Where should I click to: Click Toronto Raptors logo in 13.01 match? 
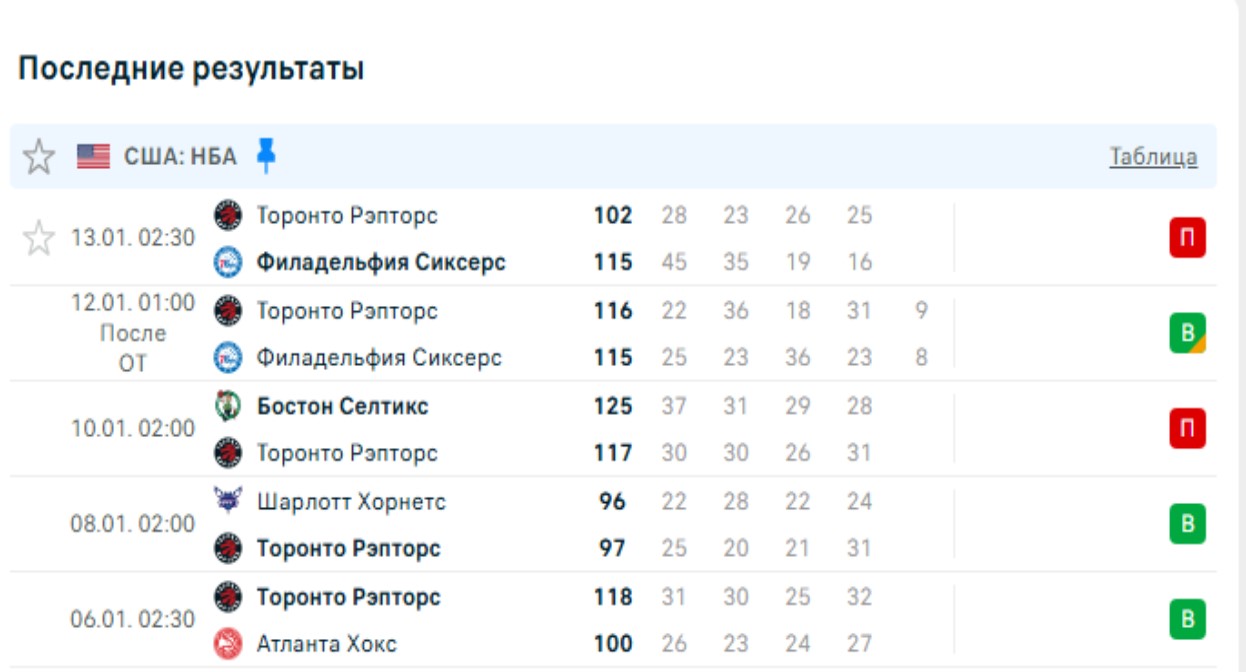click(228, 215)
